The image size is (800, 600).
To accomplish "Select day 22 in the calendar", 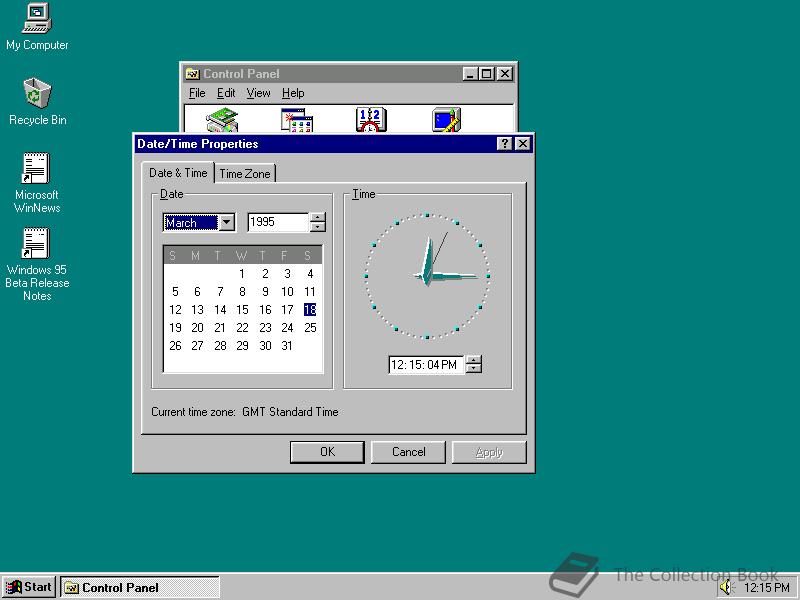I will coord(242,328).
